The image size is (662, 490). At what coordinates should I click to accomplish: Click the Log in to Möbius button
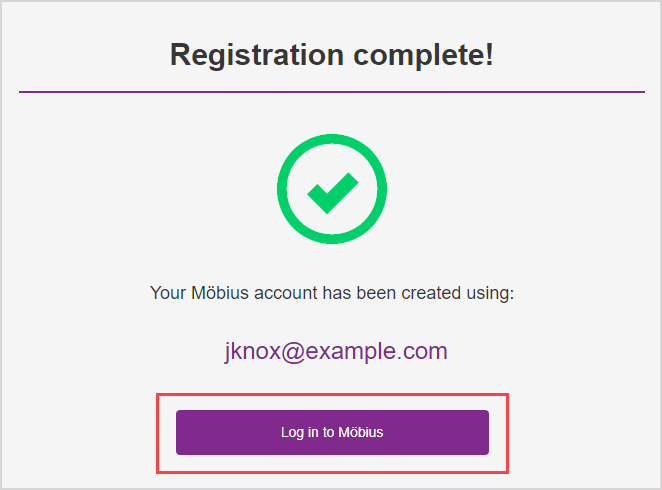point(332,432)
